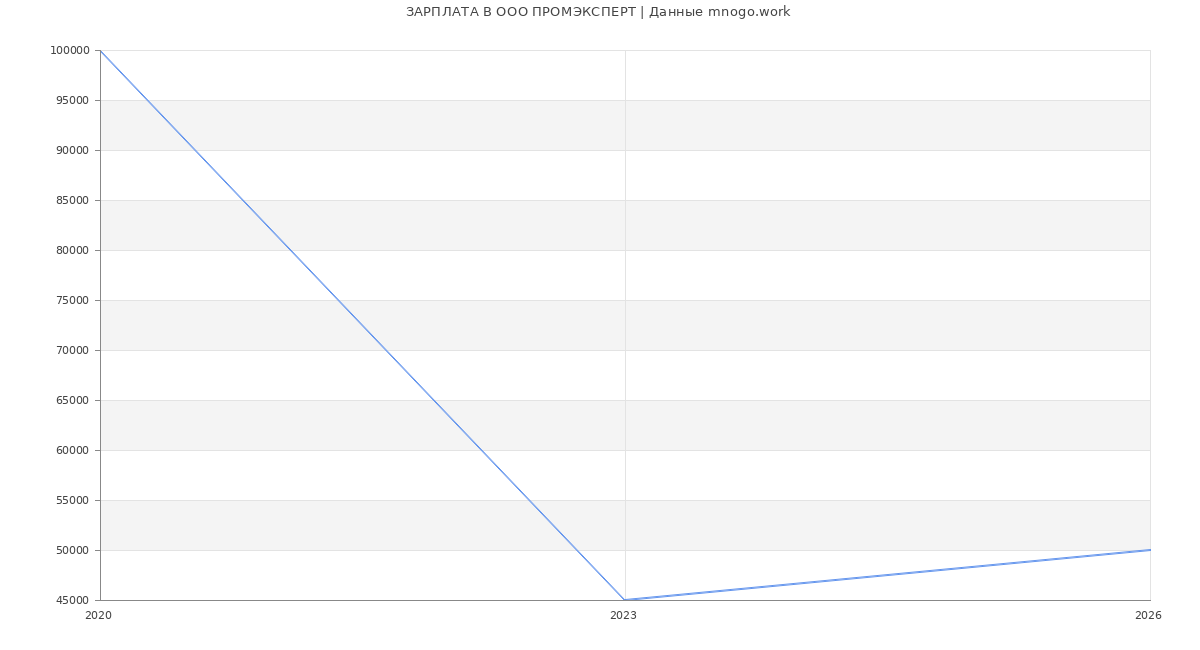Select the 50000 y-axis label
Screen dimensions: 1200x650
click(x=71, y=550)
